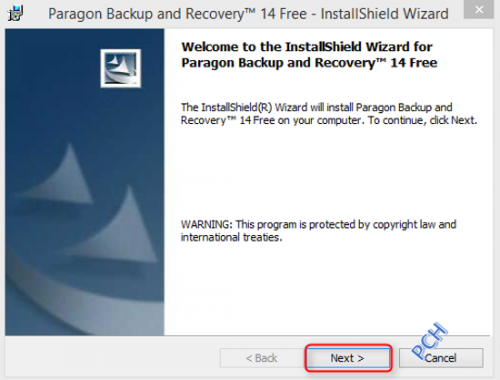Click the "To continue, click Next." text
500x380 pixels.
click(x=422, y=120)
